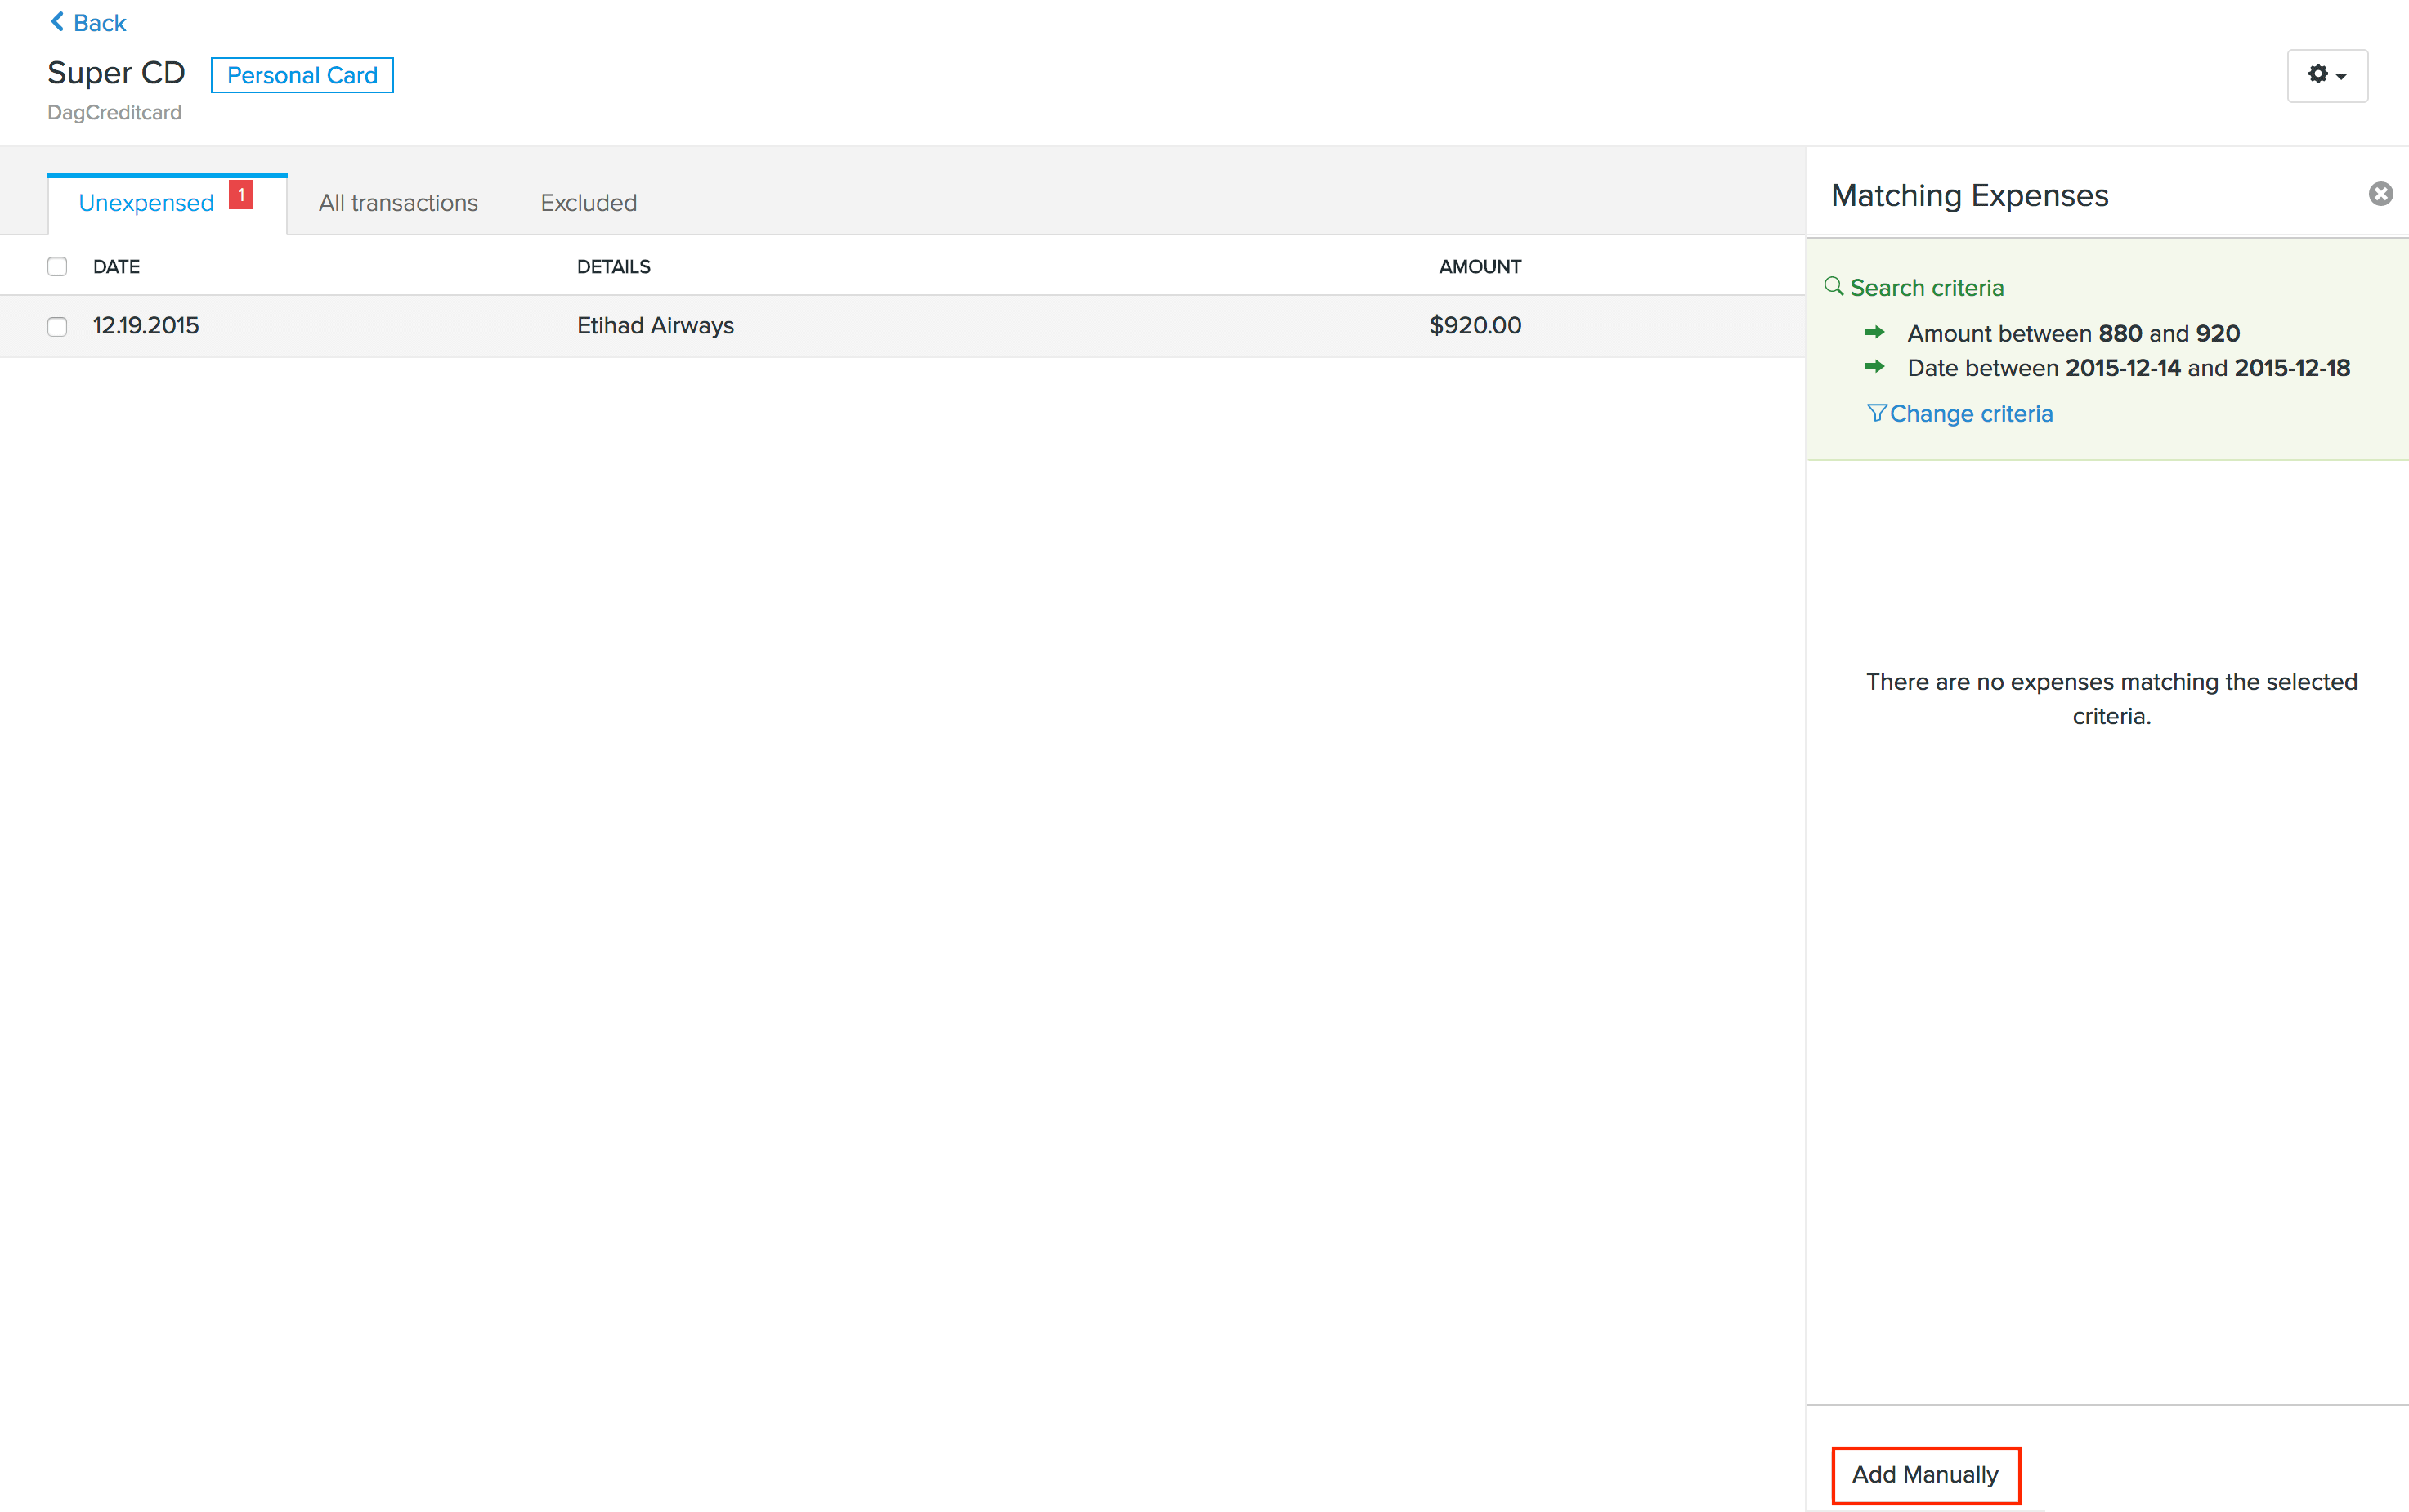This screenshot has width=2409, height=1512.
Task: Click green arrow beside Date criteria
Action: coord(1875,367)
